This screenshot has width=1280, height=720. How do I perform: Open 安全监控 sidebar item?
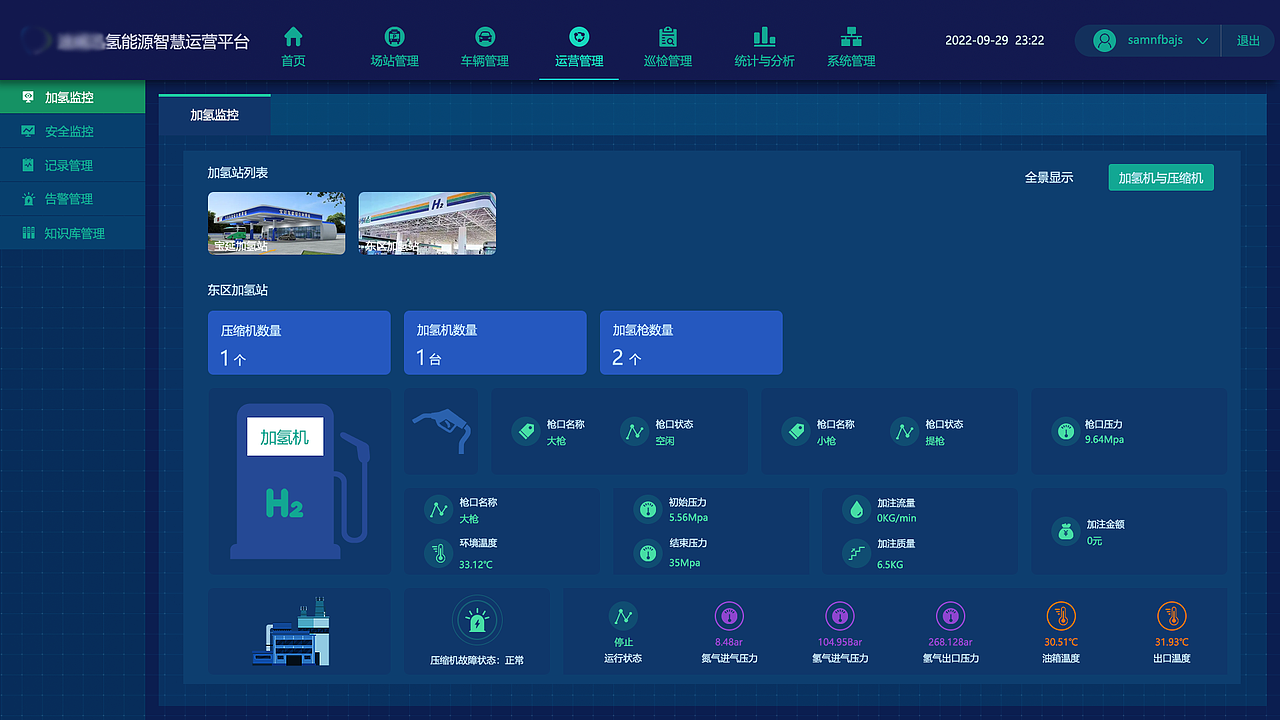pyautogui.click(x=72, y=131)
